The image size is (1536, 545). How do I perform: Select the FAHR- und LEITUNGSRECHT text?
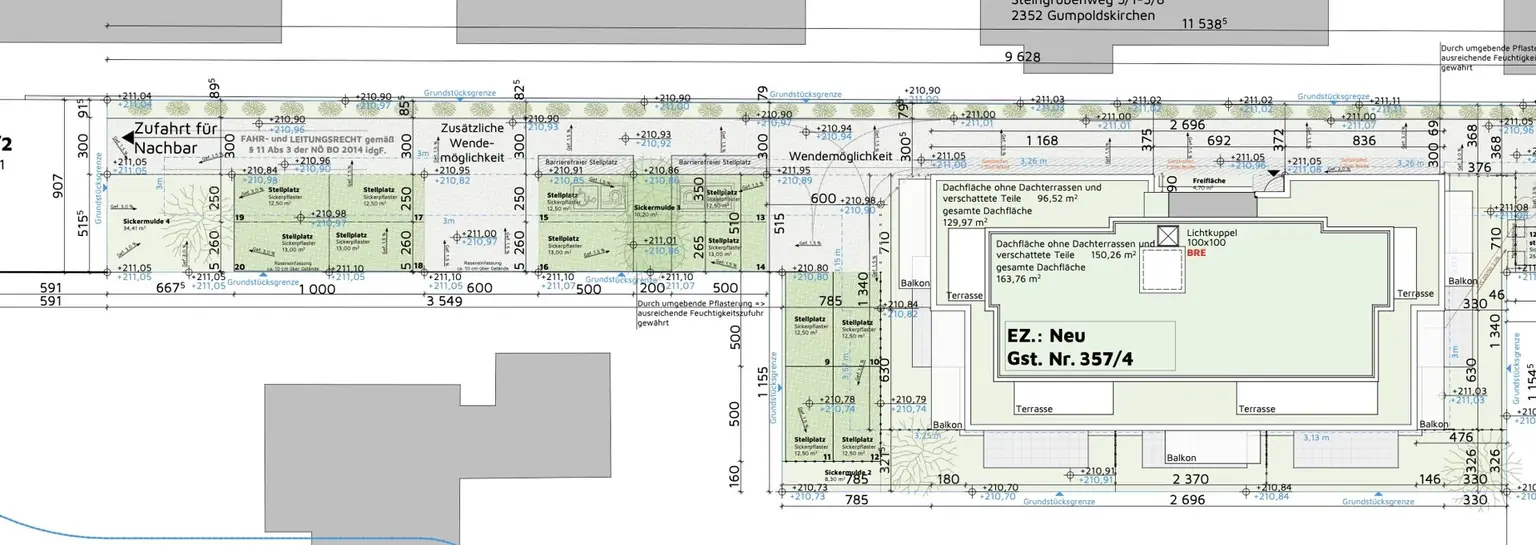(x=318, y=142)
